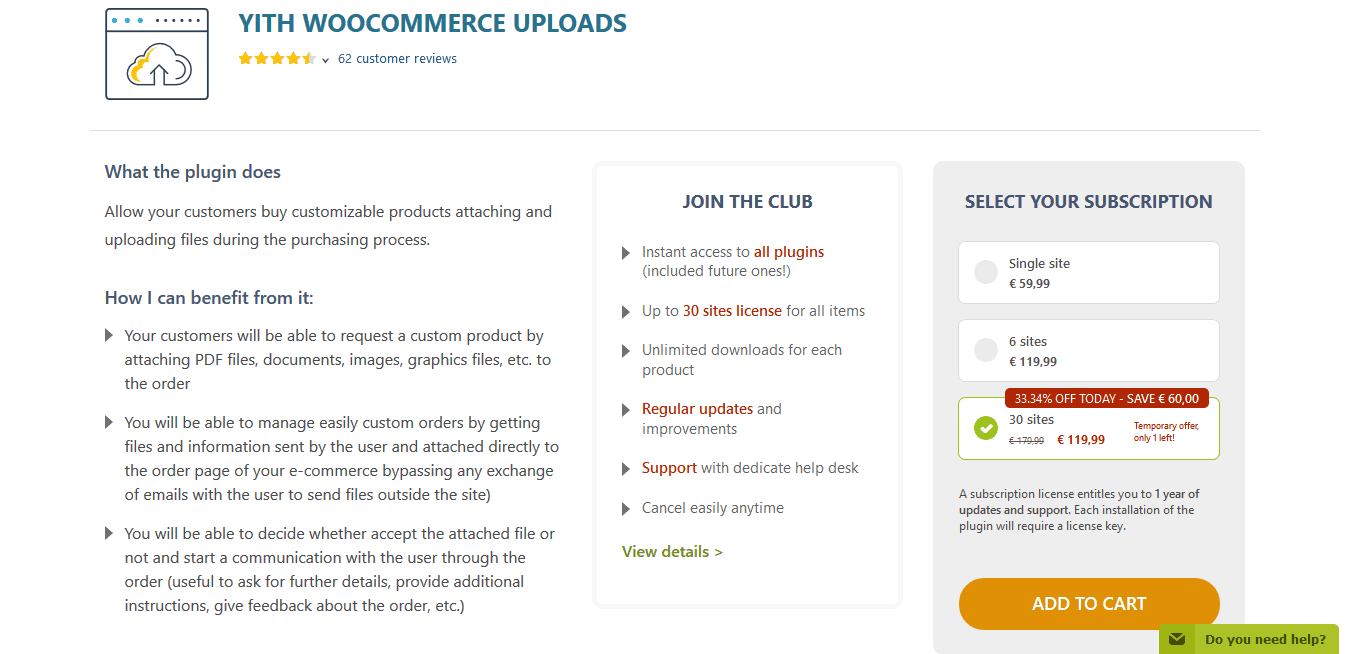Click the 30 sites license highlighted text

(732, 311)
